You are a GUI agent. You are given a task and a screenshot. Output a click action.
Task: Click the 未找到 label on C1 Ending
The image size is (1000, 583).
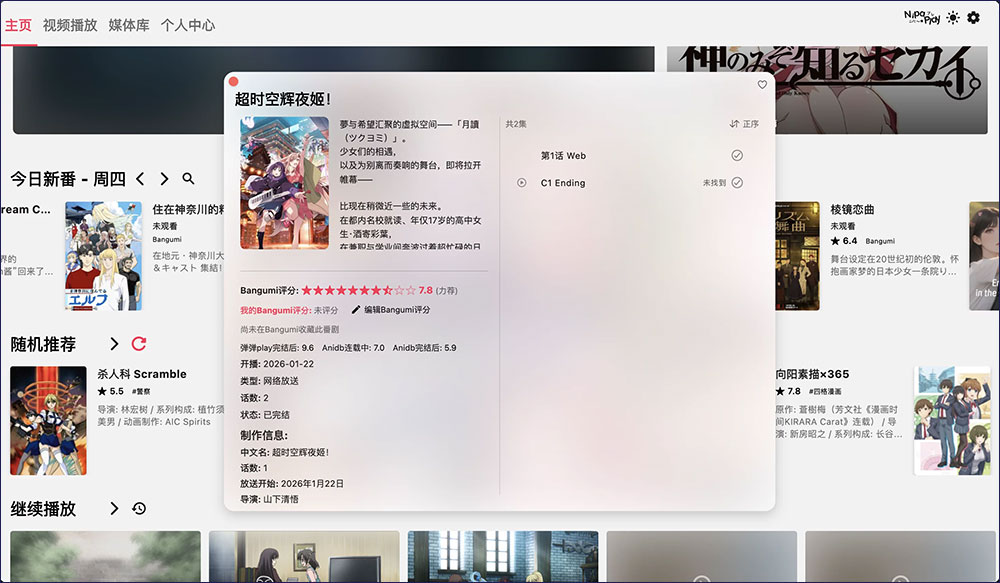tap(714, 183)
